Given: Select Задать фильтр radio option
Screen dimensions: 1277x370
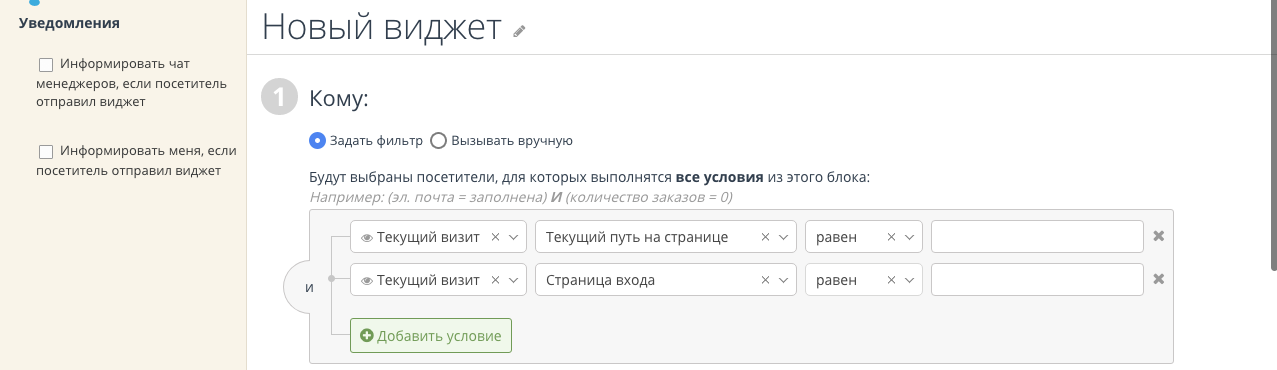Looking at the screenshot, I should (x=318, y=141).
